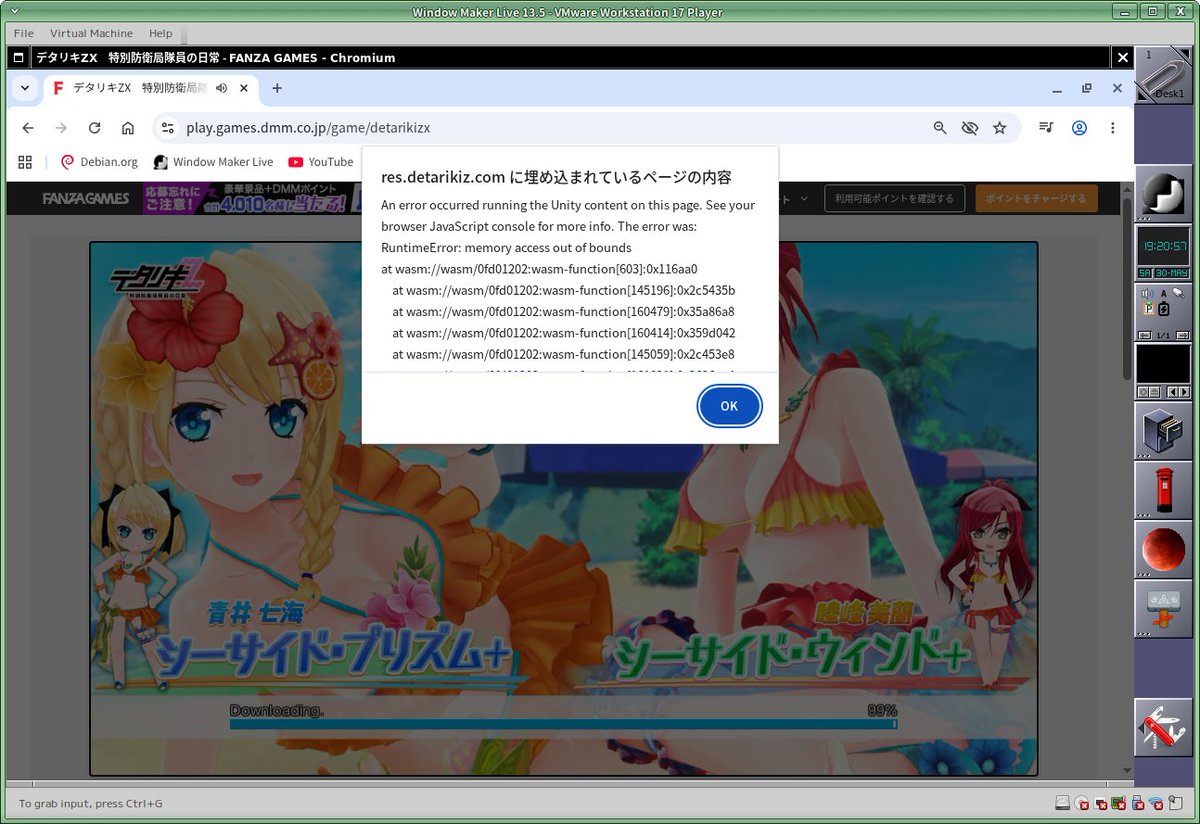Go back with the browser back arrow
Image resolution: width=1200 pixels, height=824 pixels.
click(28, 128)
